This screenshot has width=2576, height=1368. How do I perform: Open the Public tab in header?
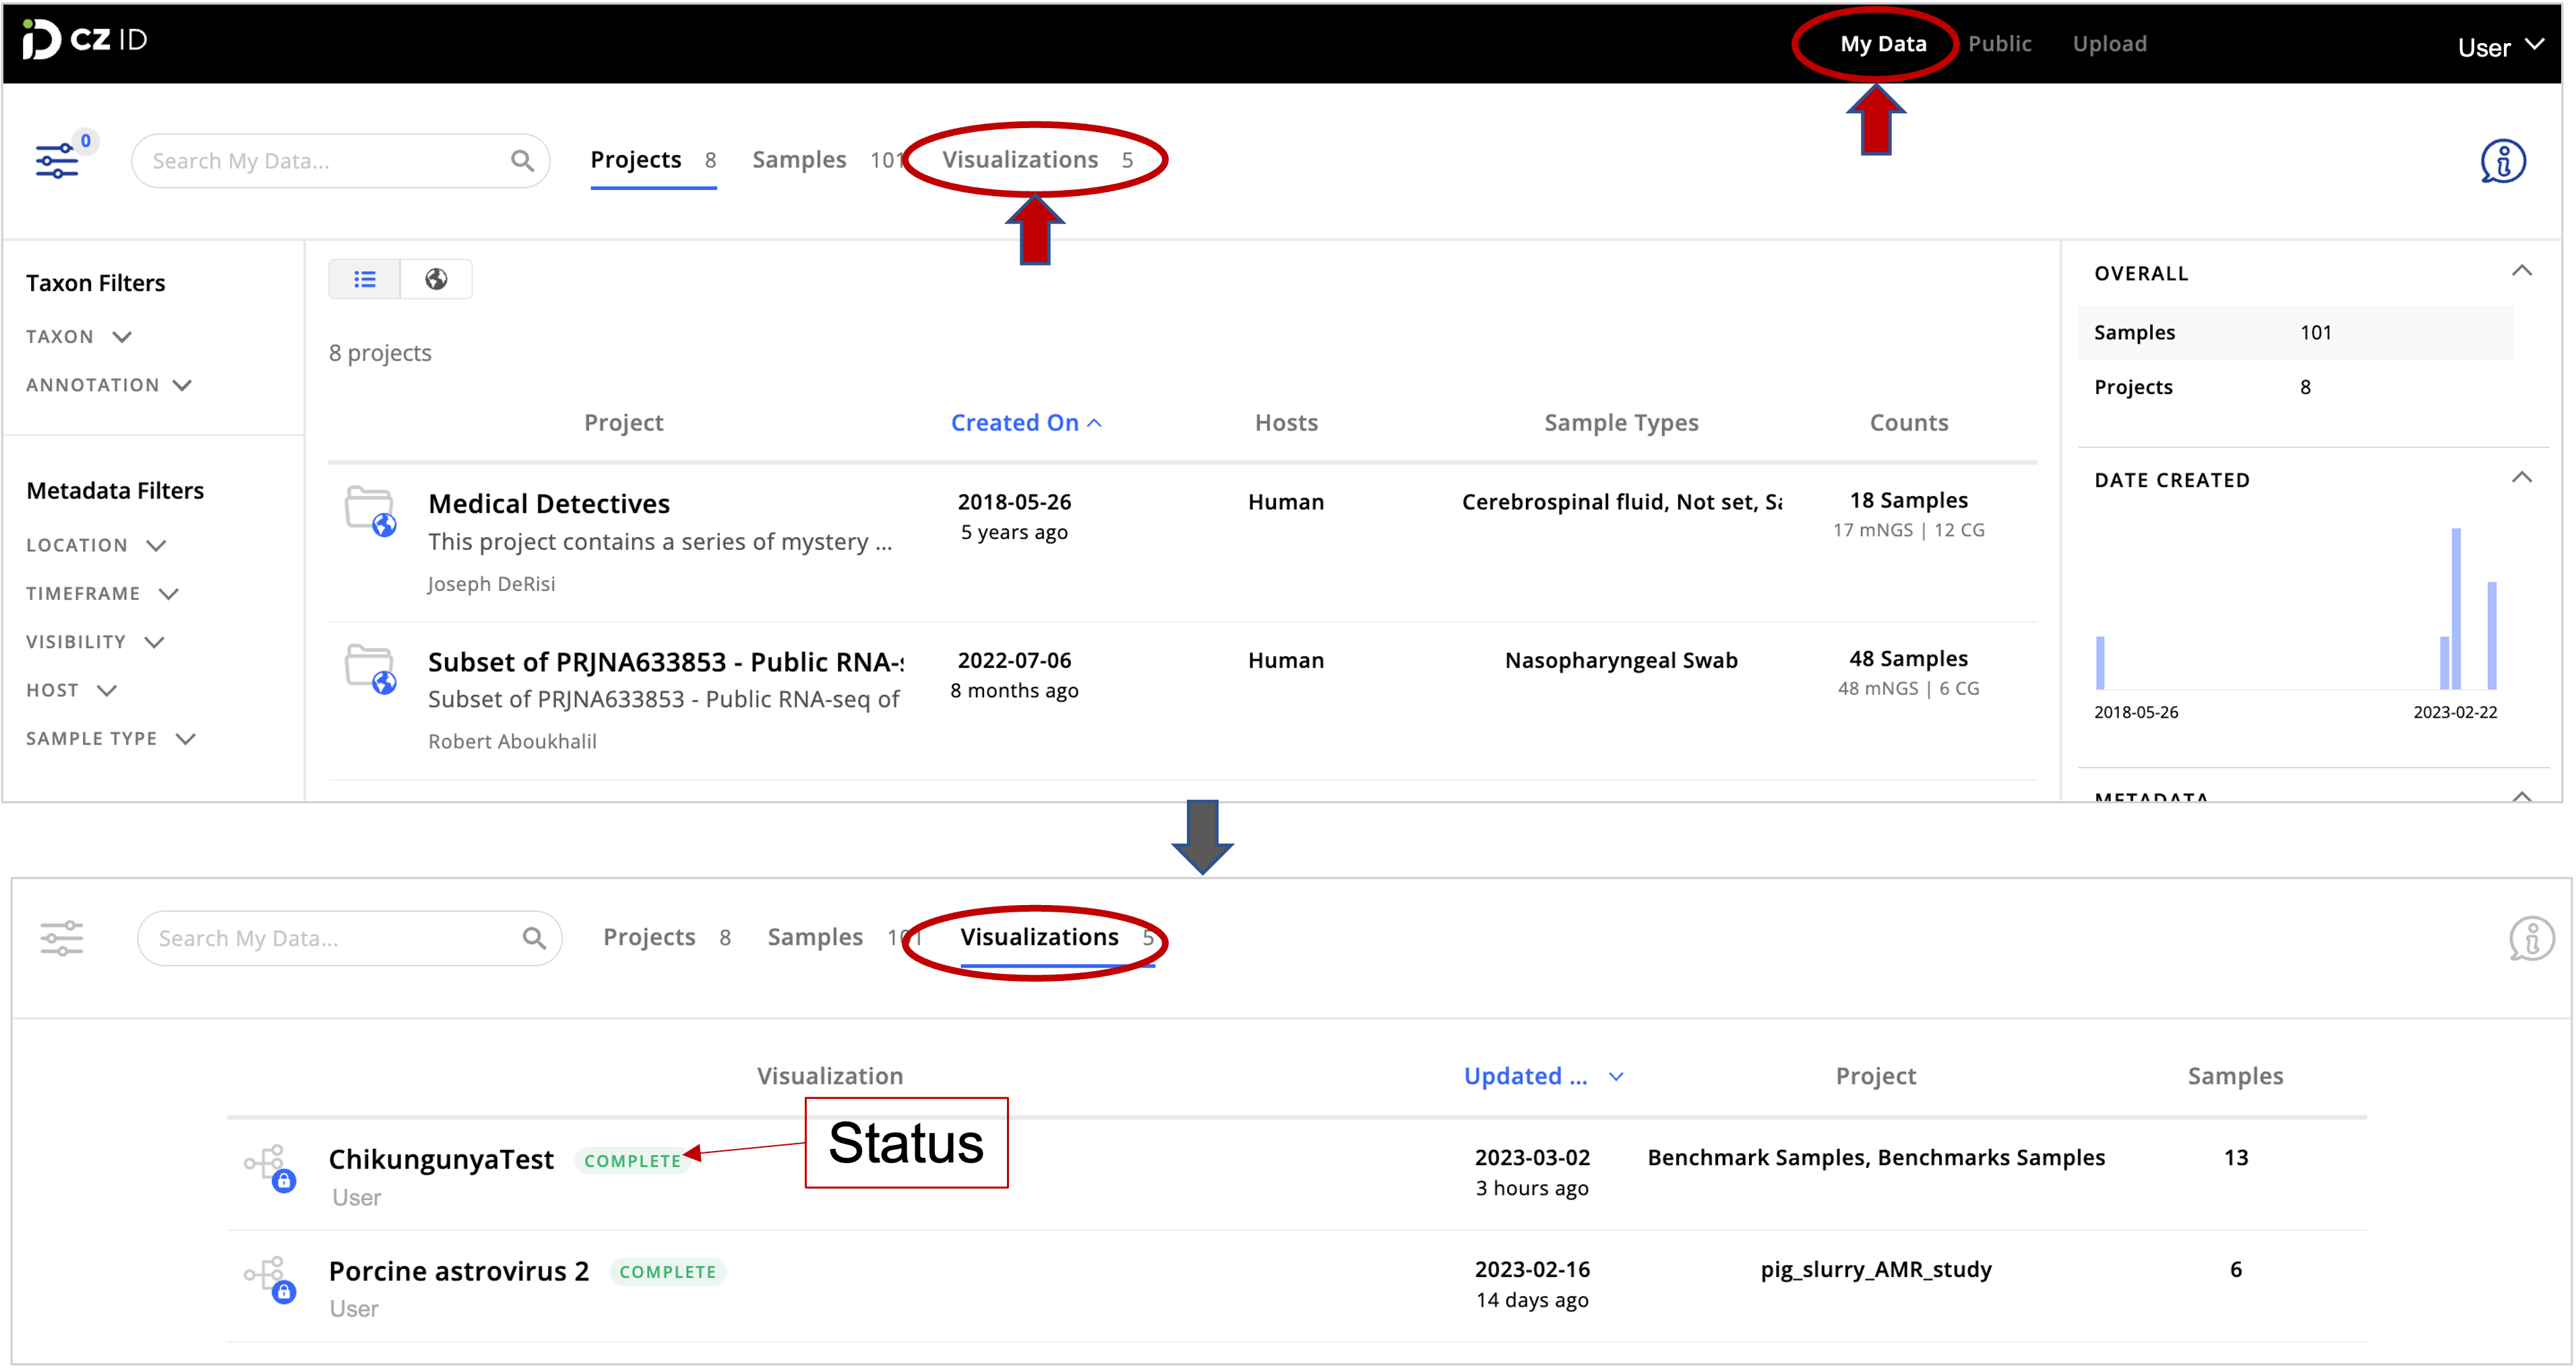[1999, 44]
